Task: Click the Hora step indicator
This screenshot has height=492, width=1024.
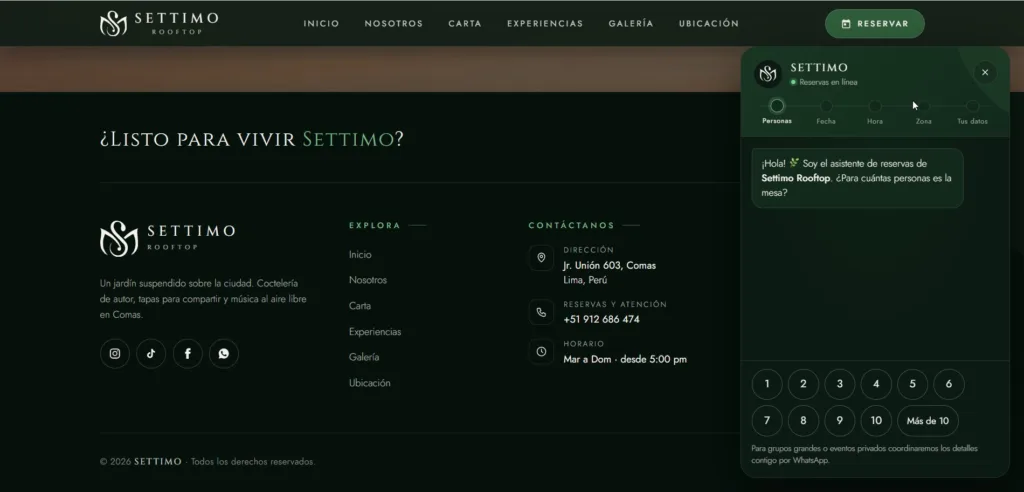Action: point(875,112)
